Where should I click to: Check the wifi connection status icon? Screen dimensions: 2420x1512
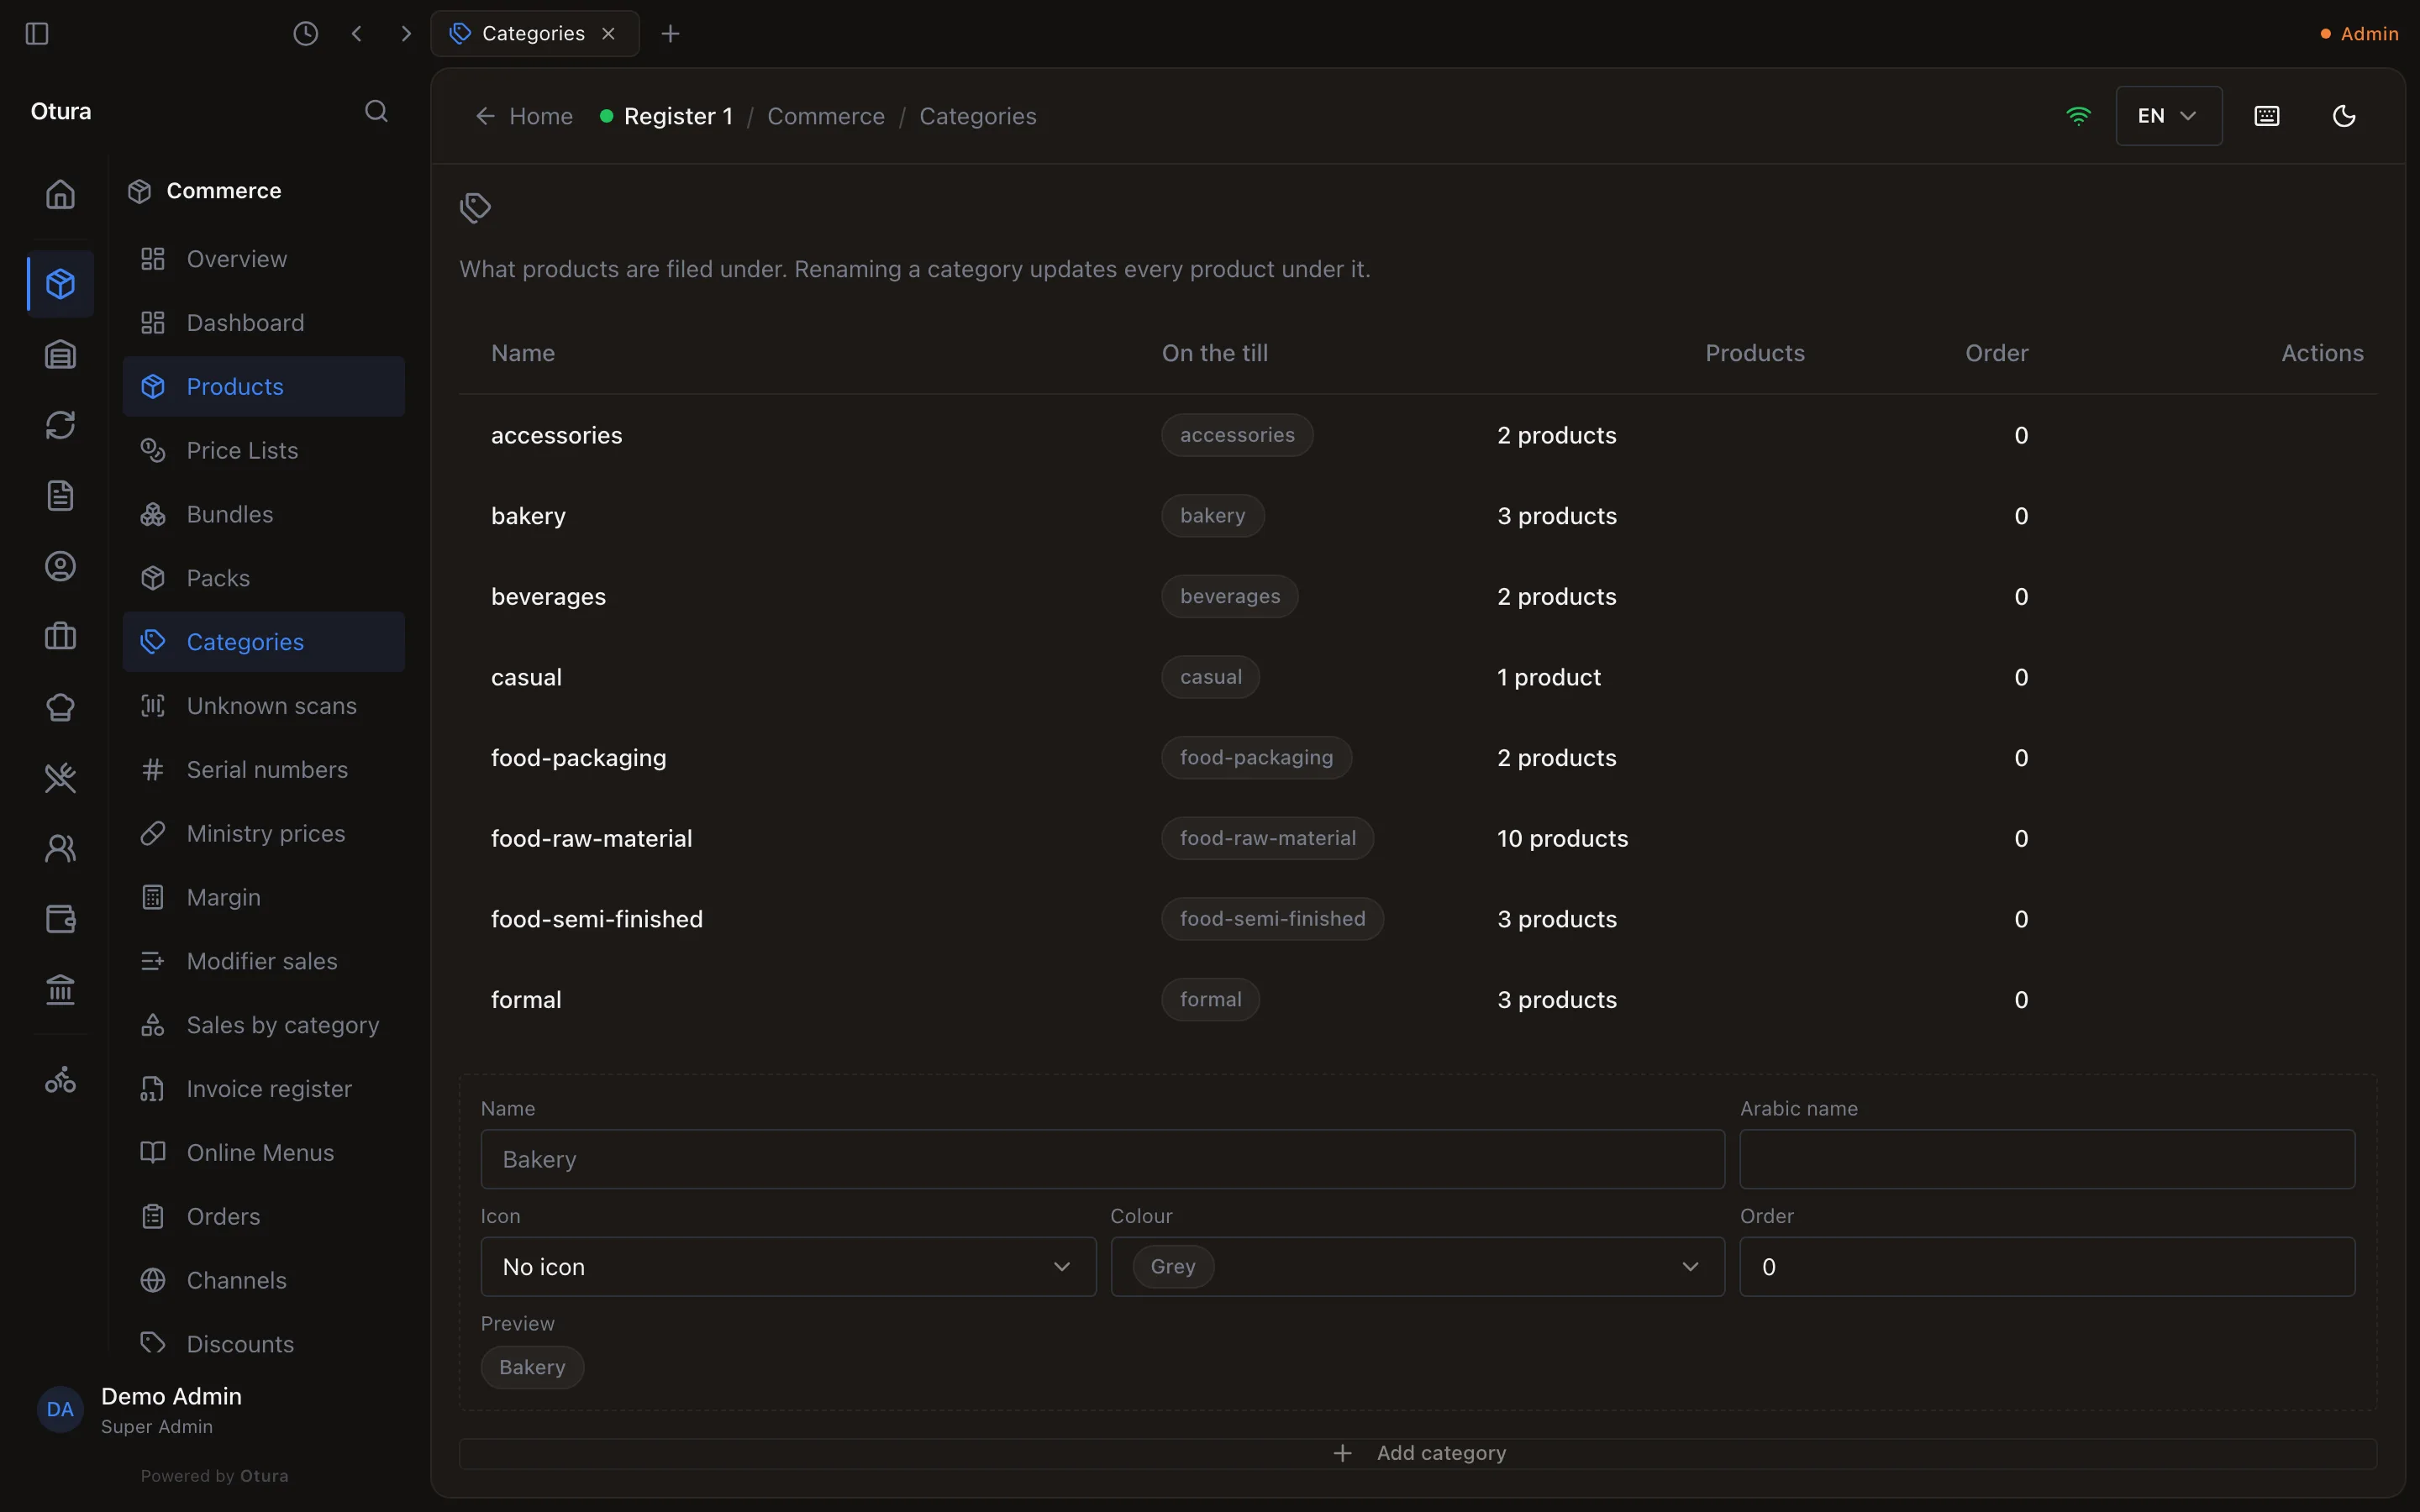pyautogui.click(x=2078, y=116)
